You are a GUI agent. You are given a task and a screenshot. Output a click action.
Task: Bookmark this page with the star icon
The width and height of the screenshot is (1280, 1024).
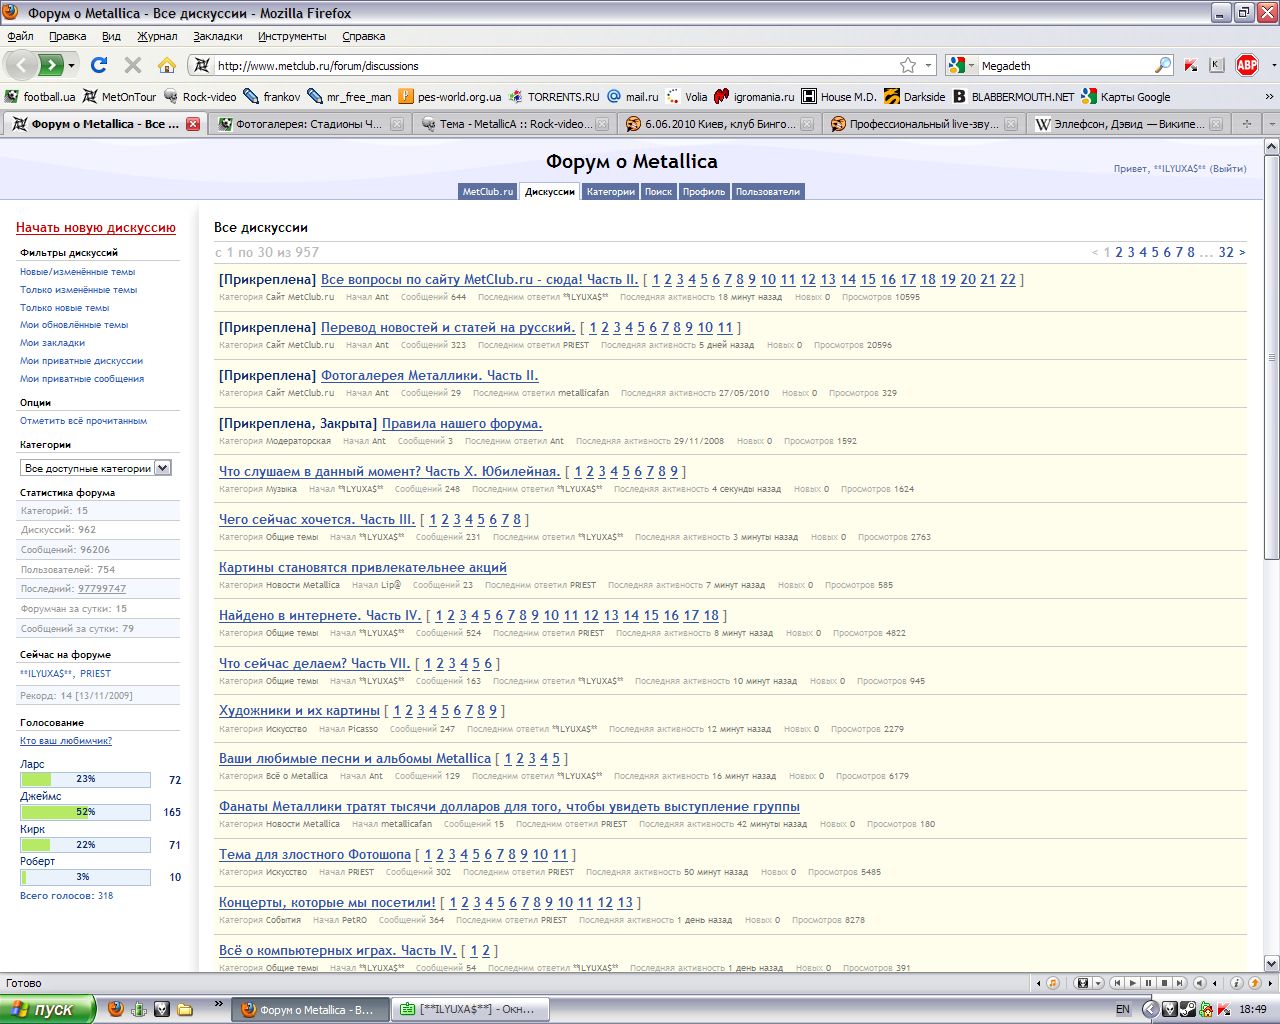(x=907, y=65)
